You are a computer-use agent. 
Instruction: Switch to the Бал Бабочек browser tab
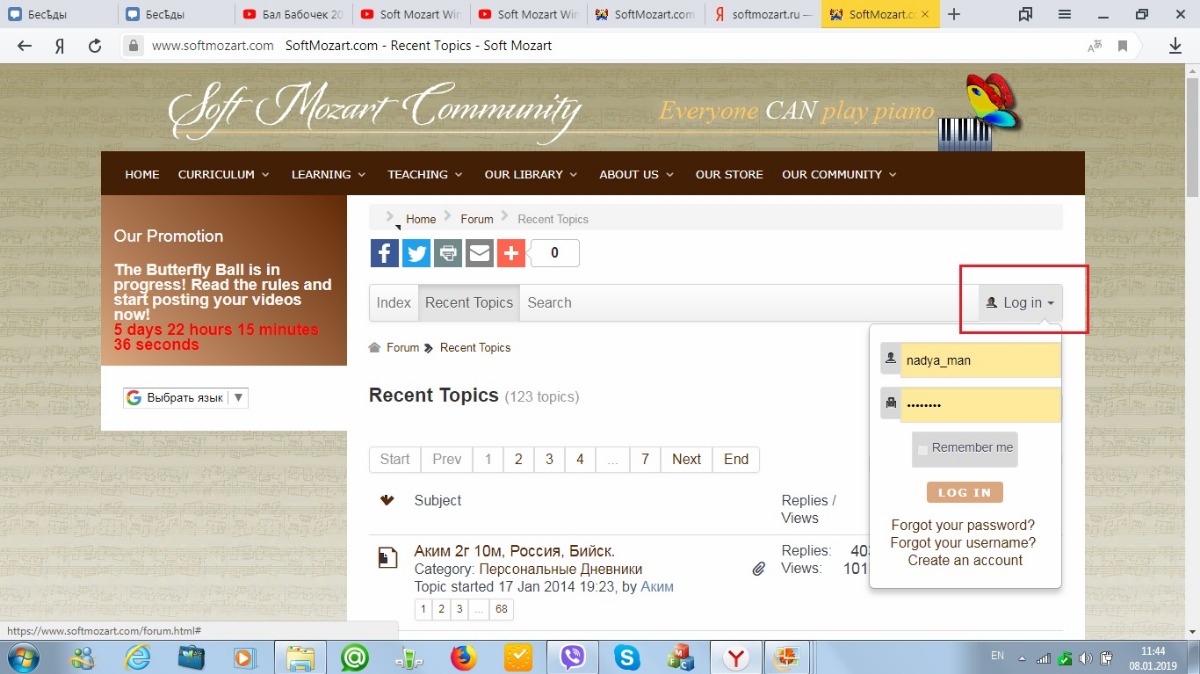click(292, 14)
